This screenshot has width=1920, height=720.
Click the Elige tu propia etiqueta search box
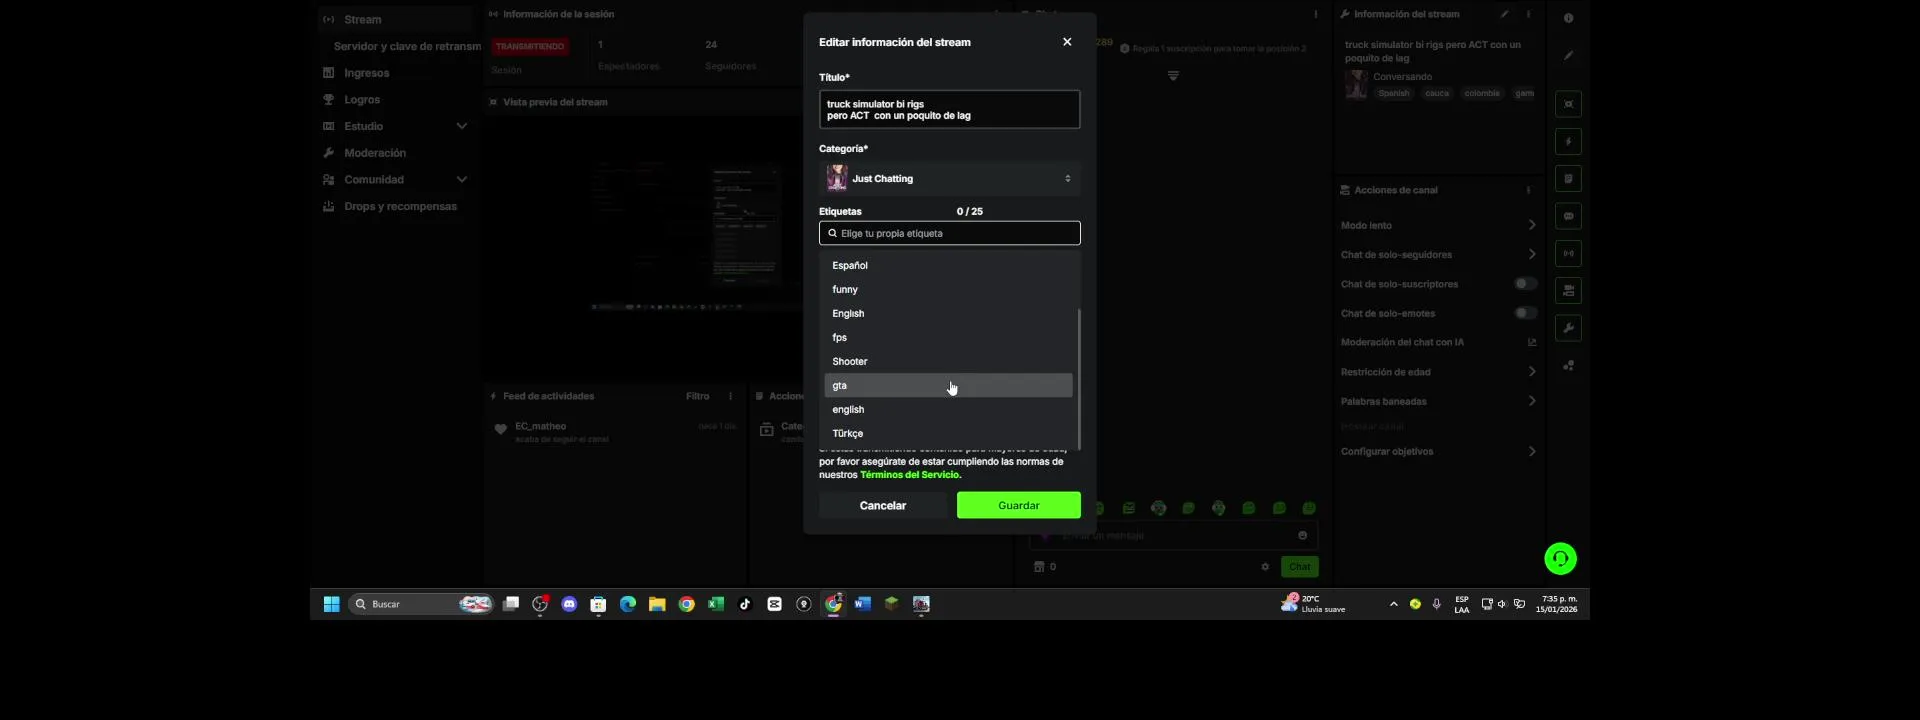point(949,233)
